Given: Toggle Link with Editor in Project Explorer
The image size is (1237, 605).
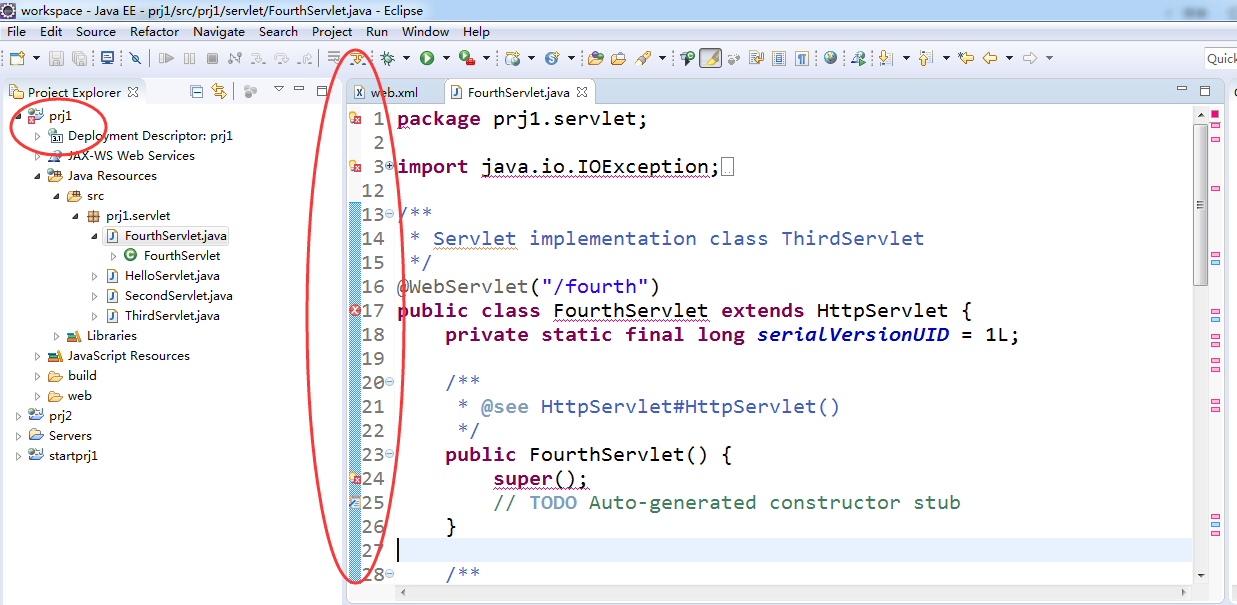Looking at the screenshot, I should (x=219, y=92).
